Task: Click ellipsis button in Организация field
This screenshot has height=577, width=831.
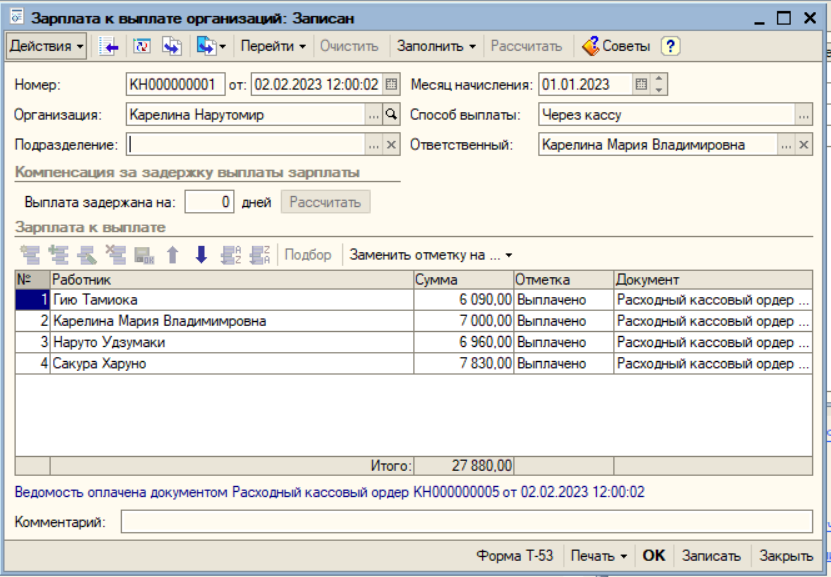Action: coord(374,114)
